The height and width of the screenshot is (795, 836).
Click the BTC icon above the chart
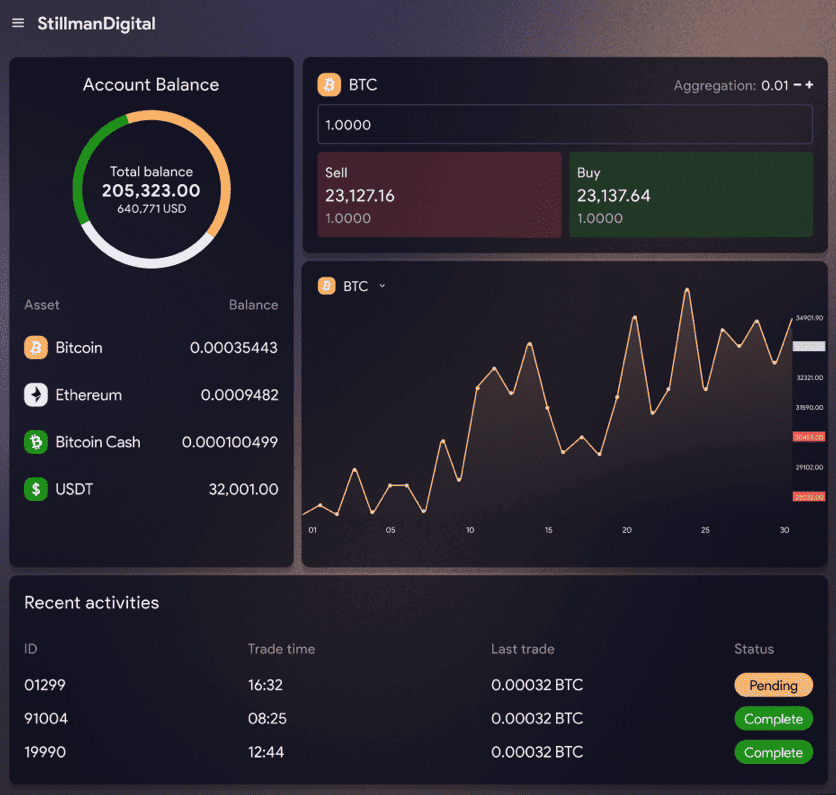pos(326,286)
